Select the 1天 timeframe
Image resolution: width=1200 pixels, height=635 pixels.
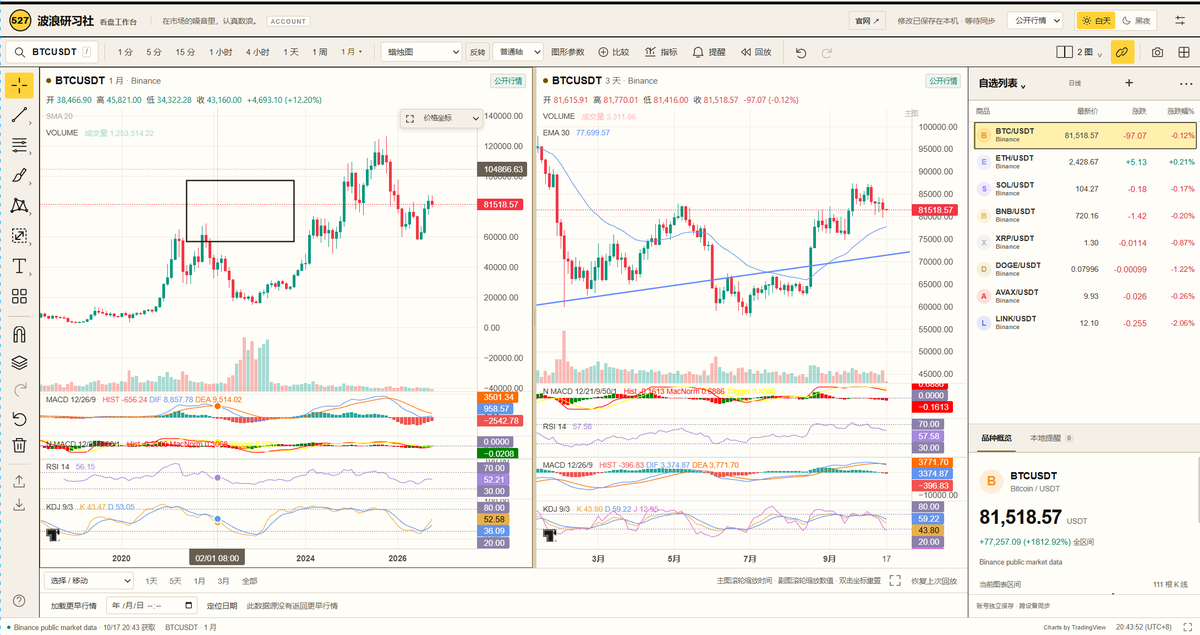pos(291,52)
